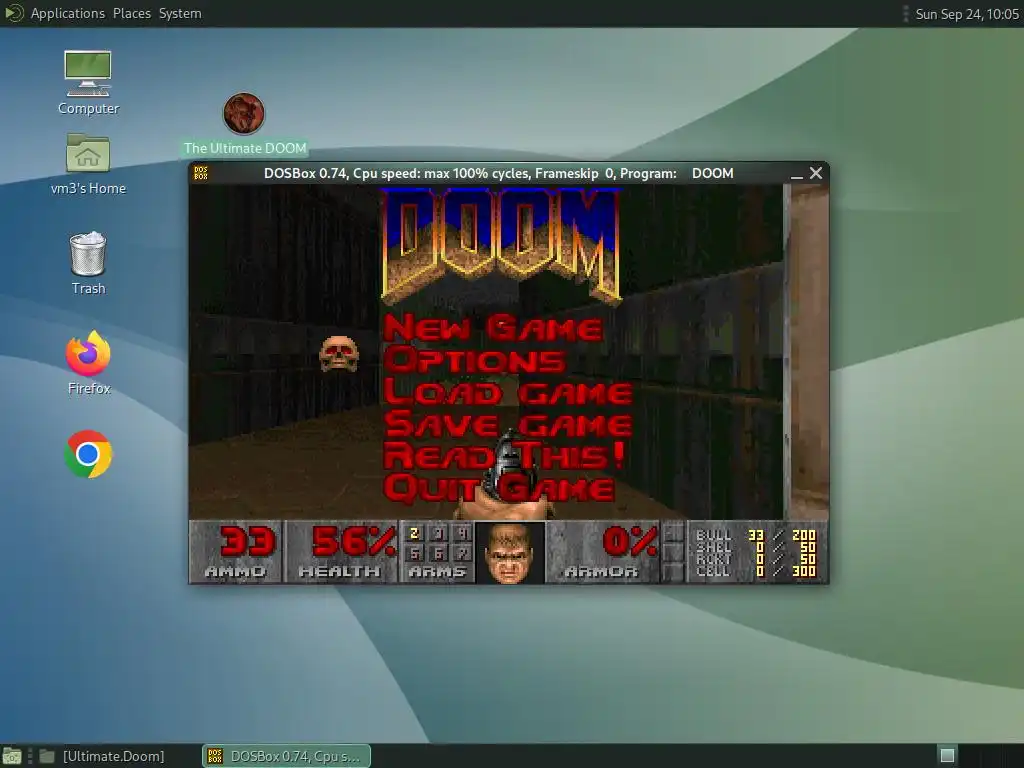Image resolution: width=1024 pixels, height=768 pixels.
Task: Click the 33 AMMO counter
Action: (x=236, y=552)
